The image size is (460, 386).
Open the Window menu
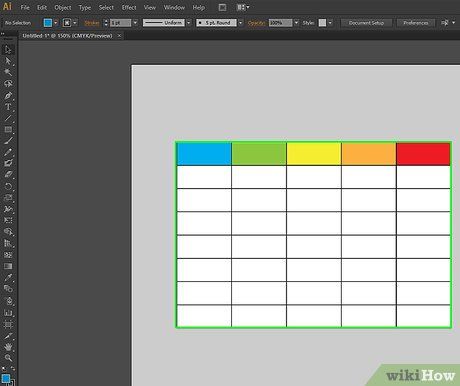[174, 7]
